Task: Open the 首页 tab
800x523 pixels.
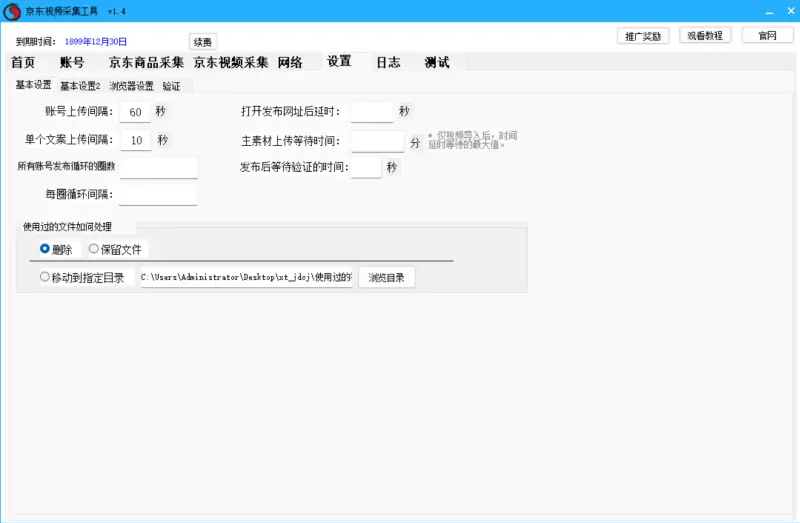Action: tap(23, 62)
